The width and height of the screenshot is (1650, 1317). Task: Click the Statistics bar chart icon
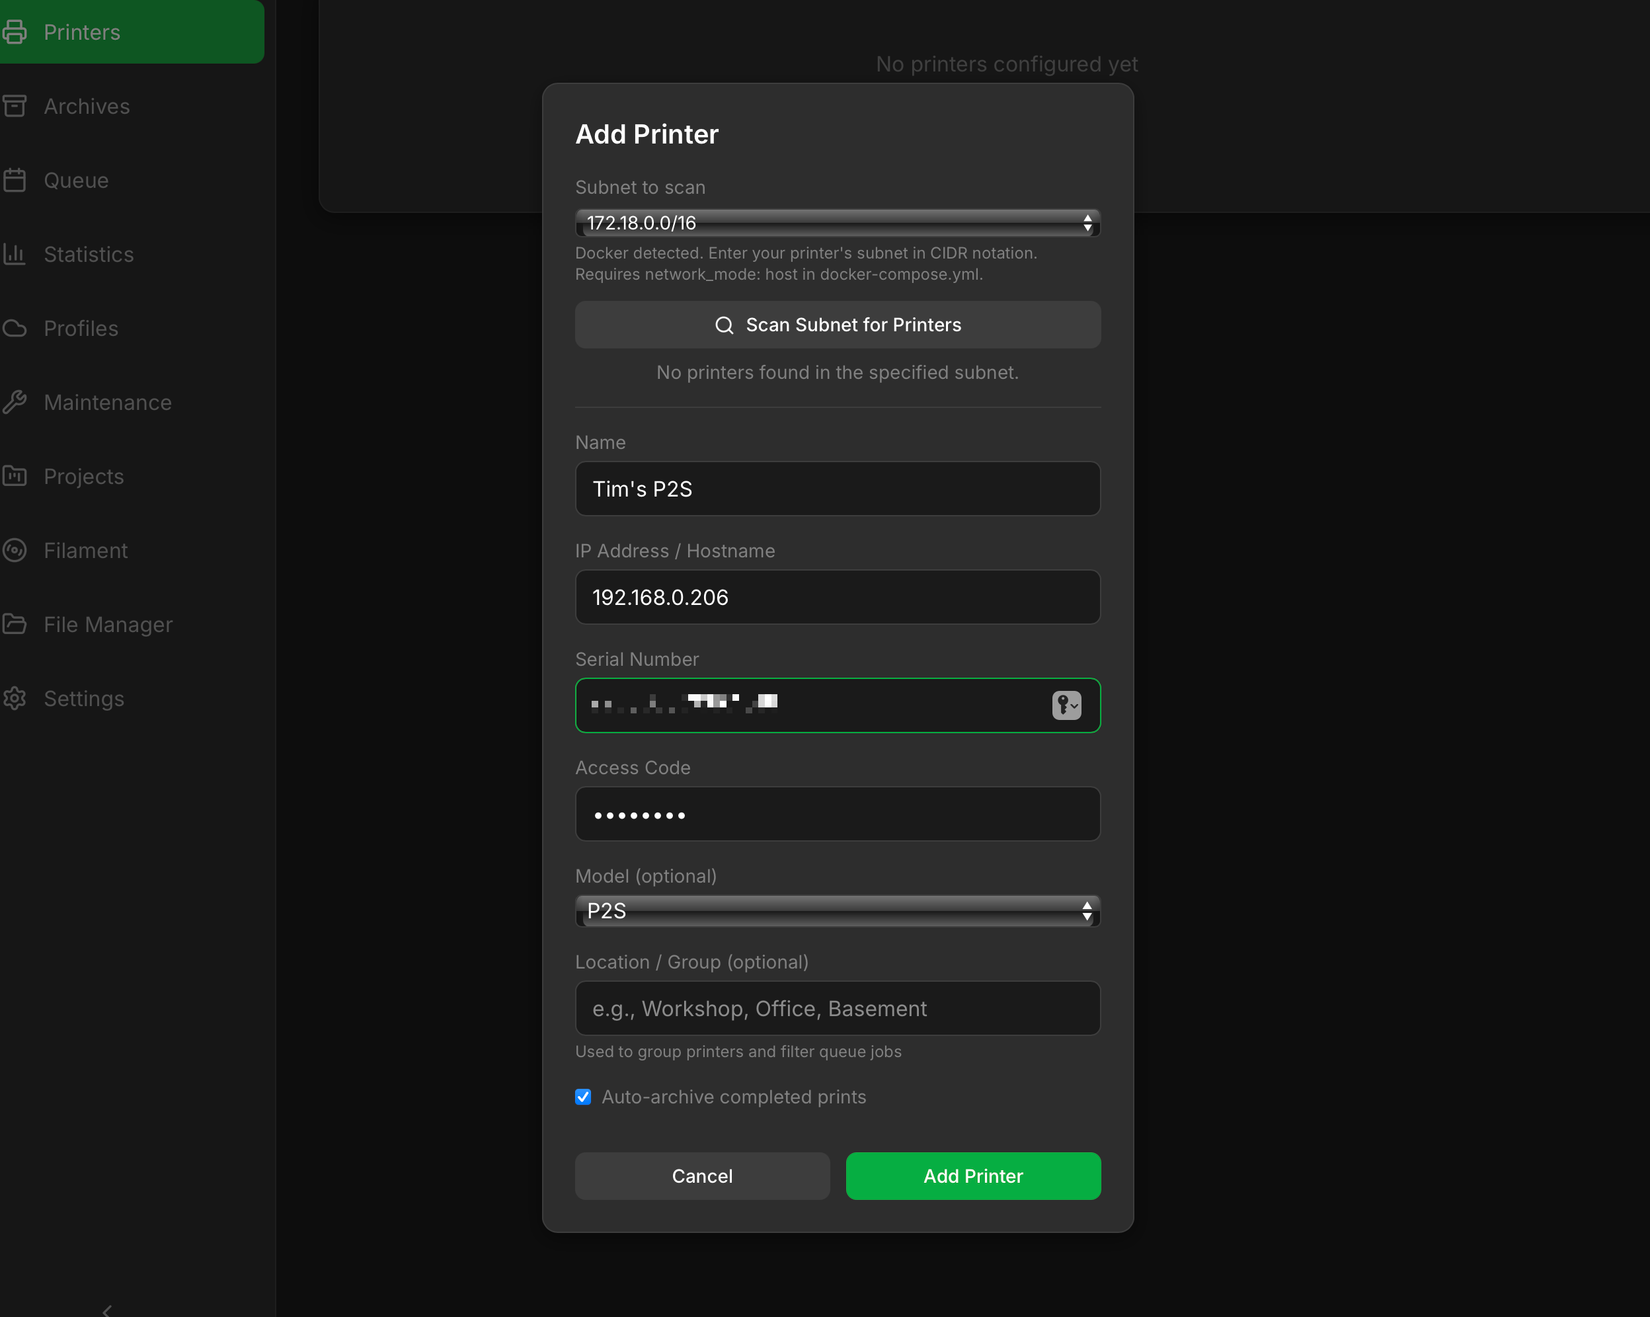[x=15, y=254]
